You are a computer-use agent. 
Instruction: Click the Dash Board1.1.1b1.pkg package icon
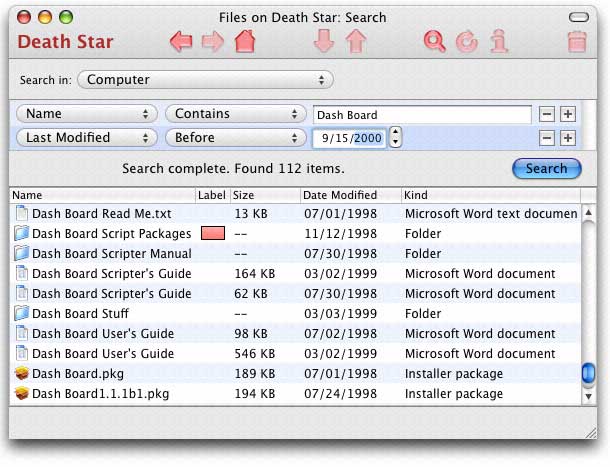click(22, 393)
